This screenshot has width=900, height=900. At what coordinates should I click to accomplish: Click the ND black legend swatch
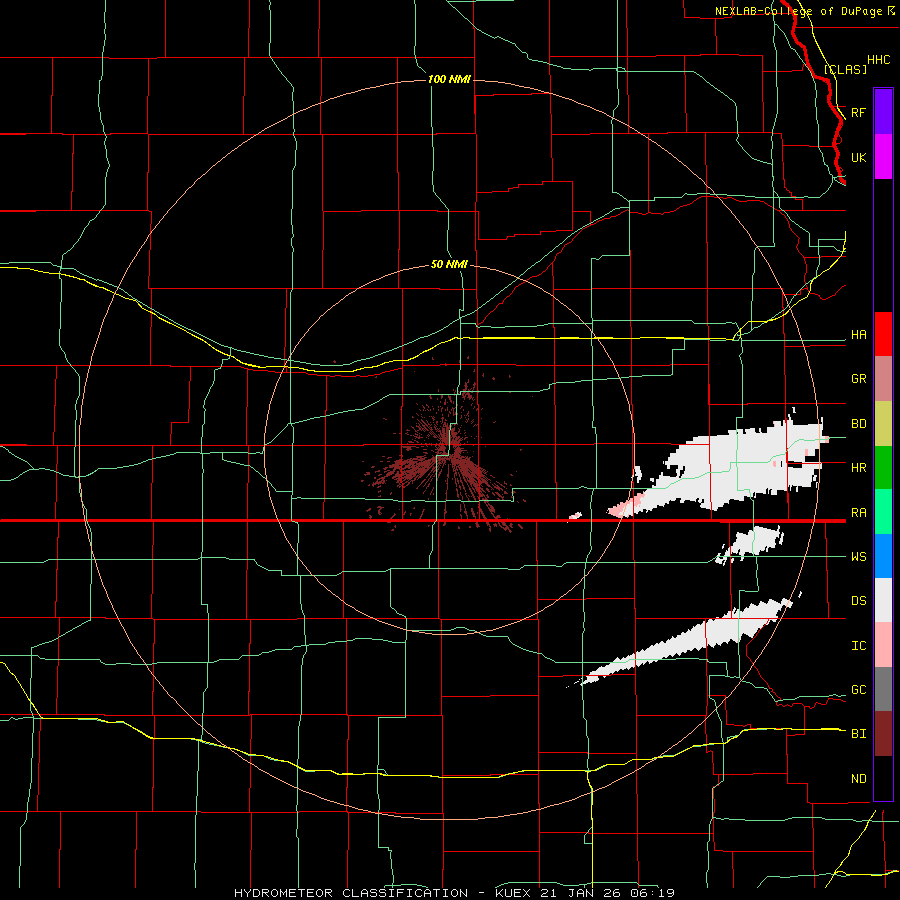883,778
